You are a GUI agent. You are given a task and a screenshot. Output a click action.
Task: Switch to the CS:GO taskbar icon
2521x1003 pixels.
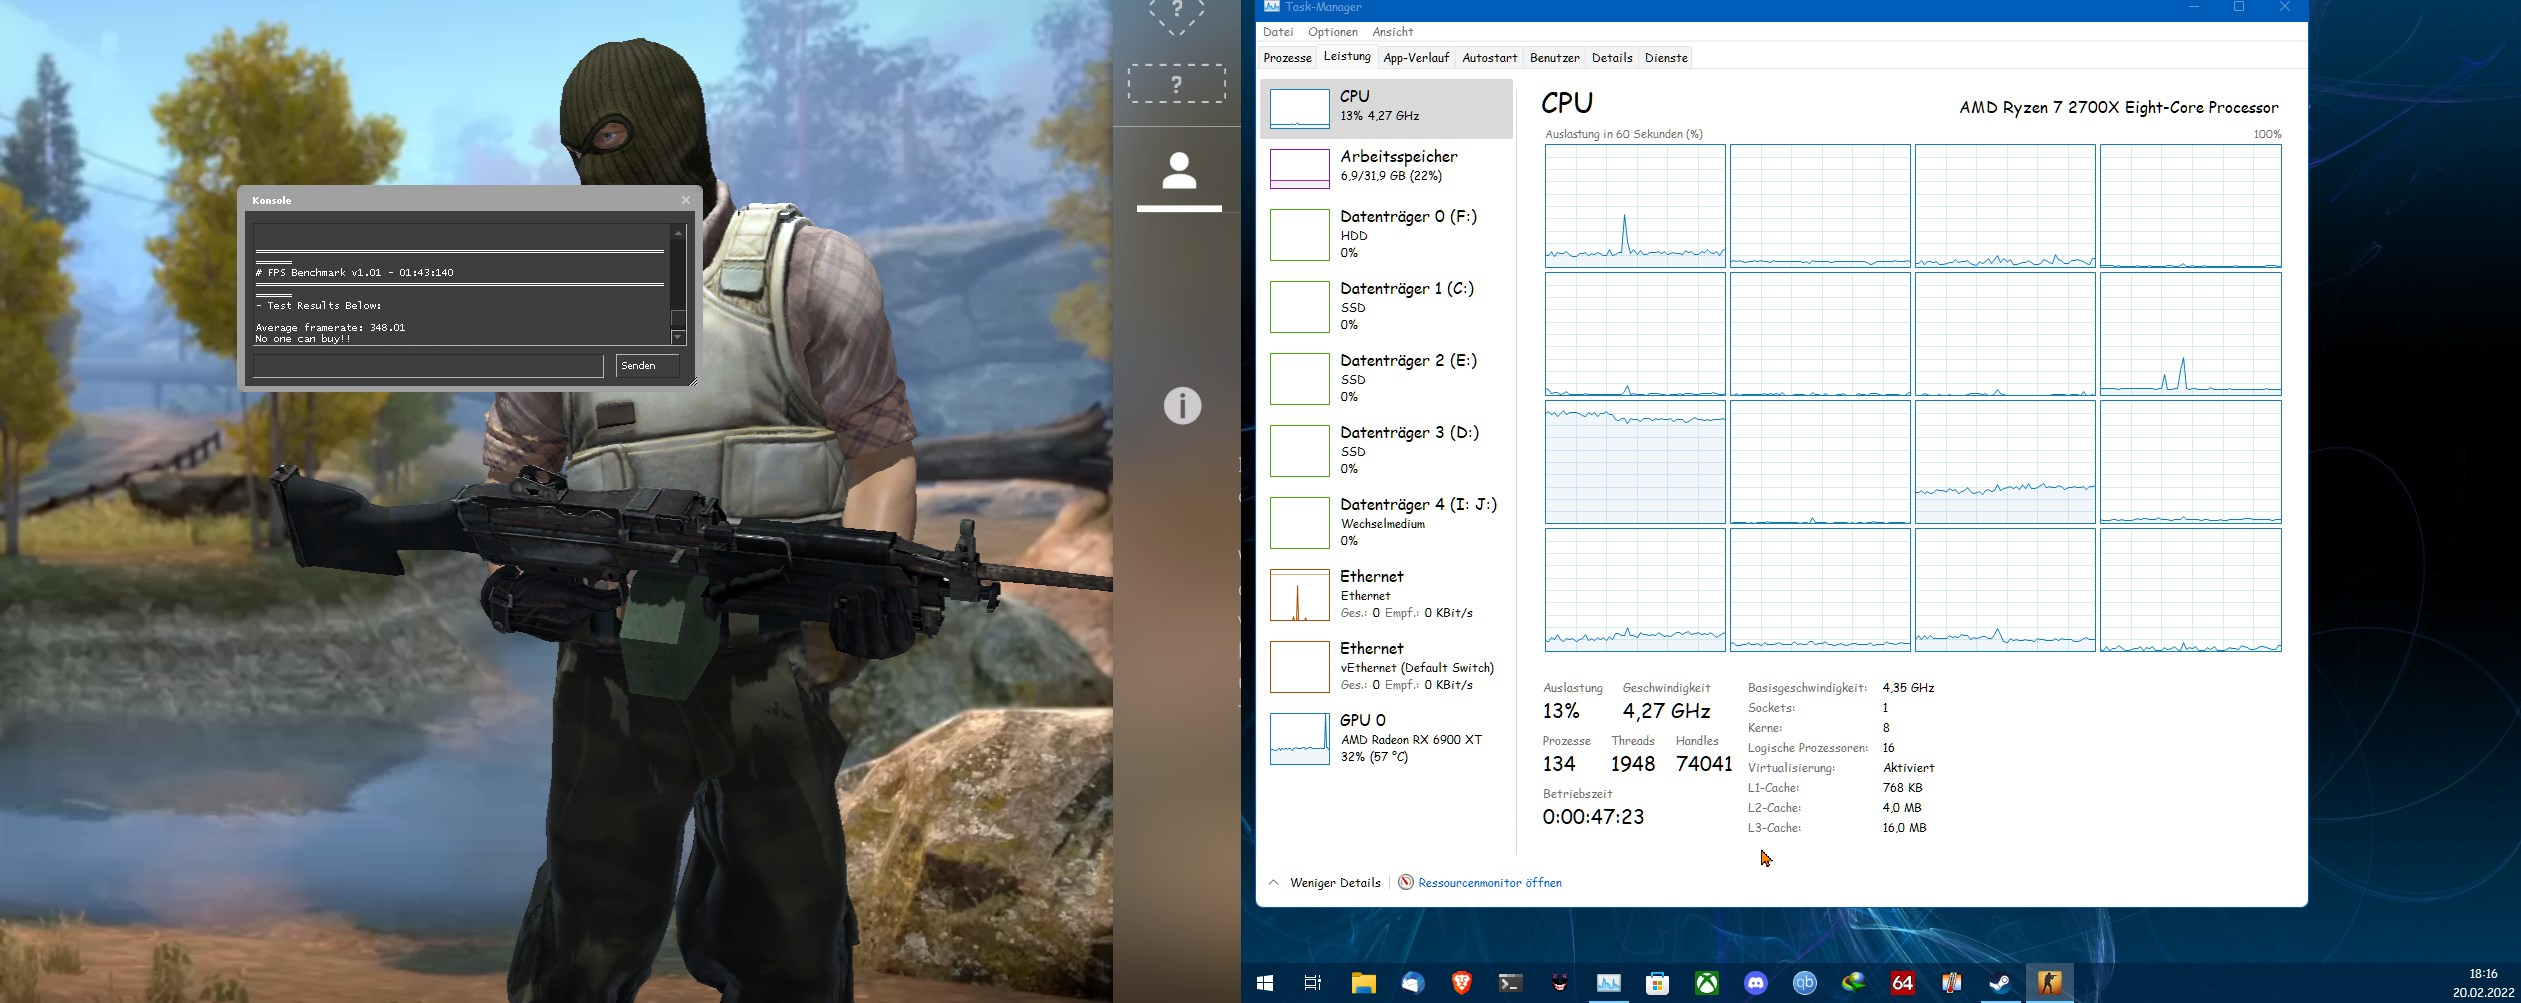2049,983
